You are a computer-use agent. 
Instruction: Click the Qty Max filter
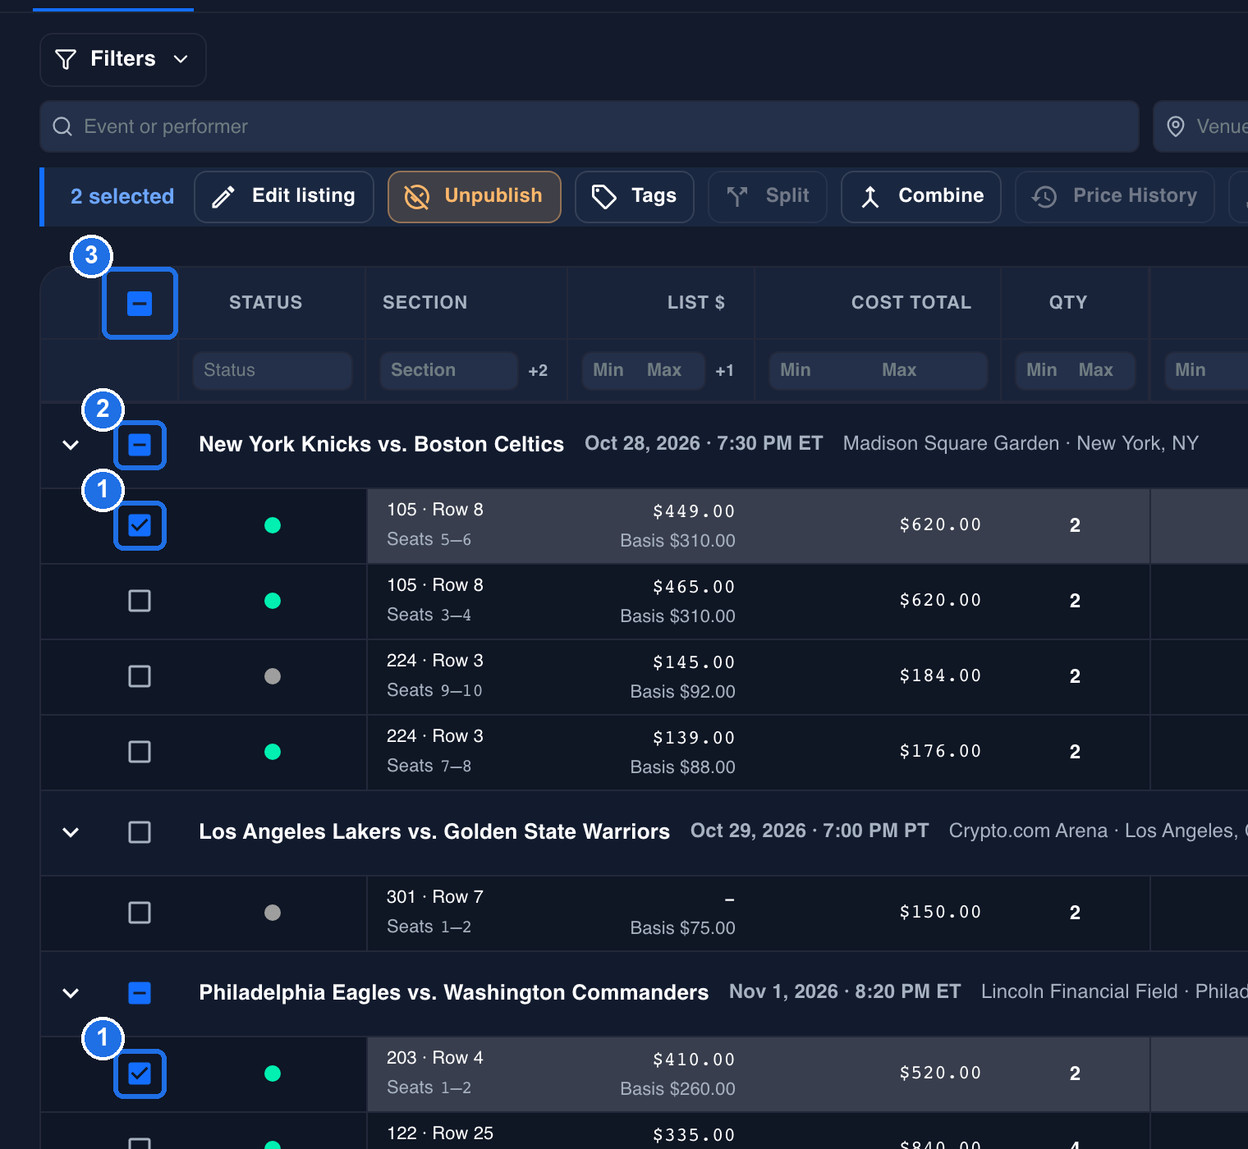[1098, 370]
